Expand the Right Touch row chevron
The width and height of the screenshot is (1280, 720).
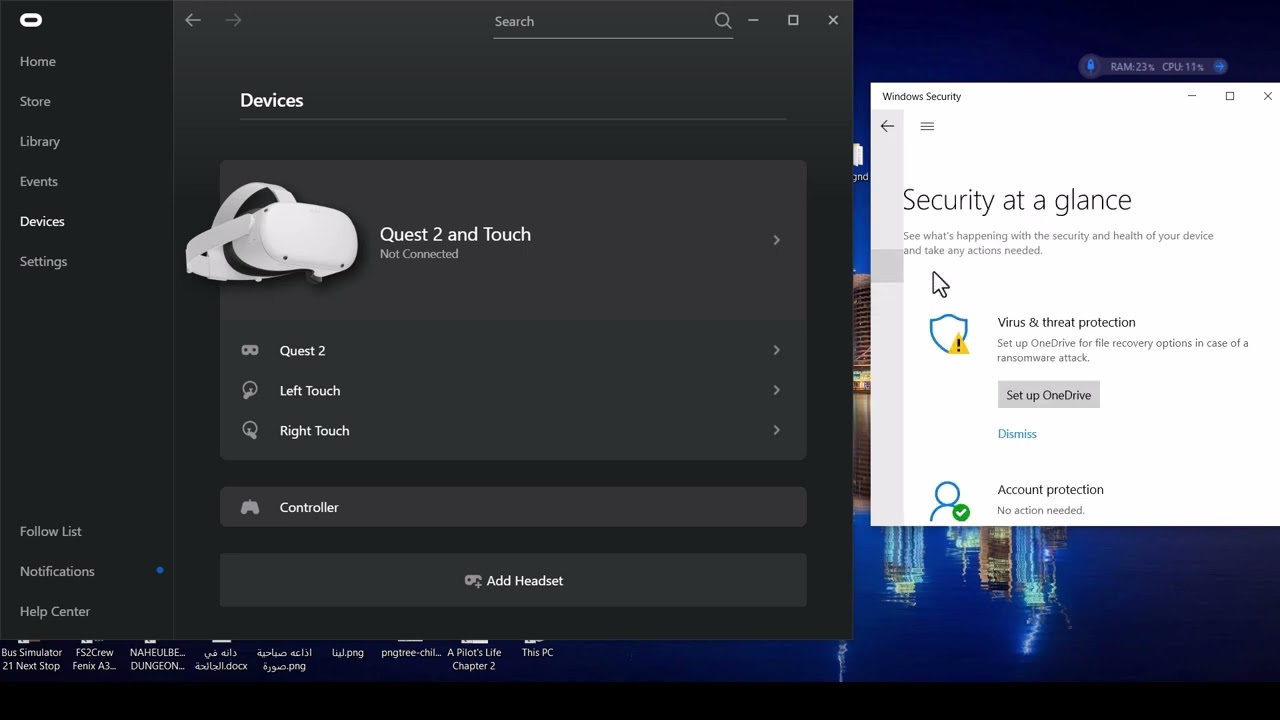point(776,430)
